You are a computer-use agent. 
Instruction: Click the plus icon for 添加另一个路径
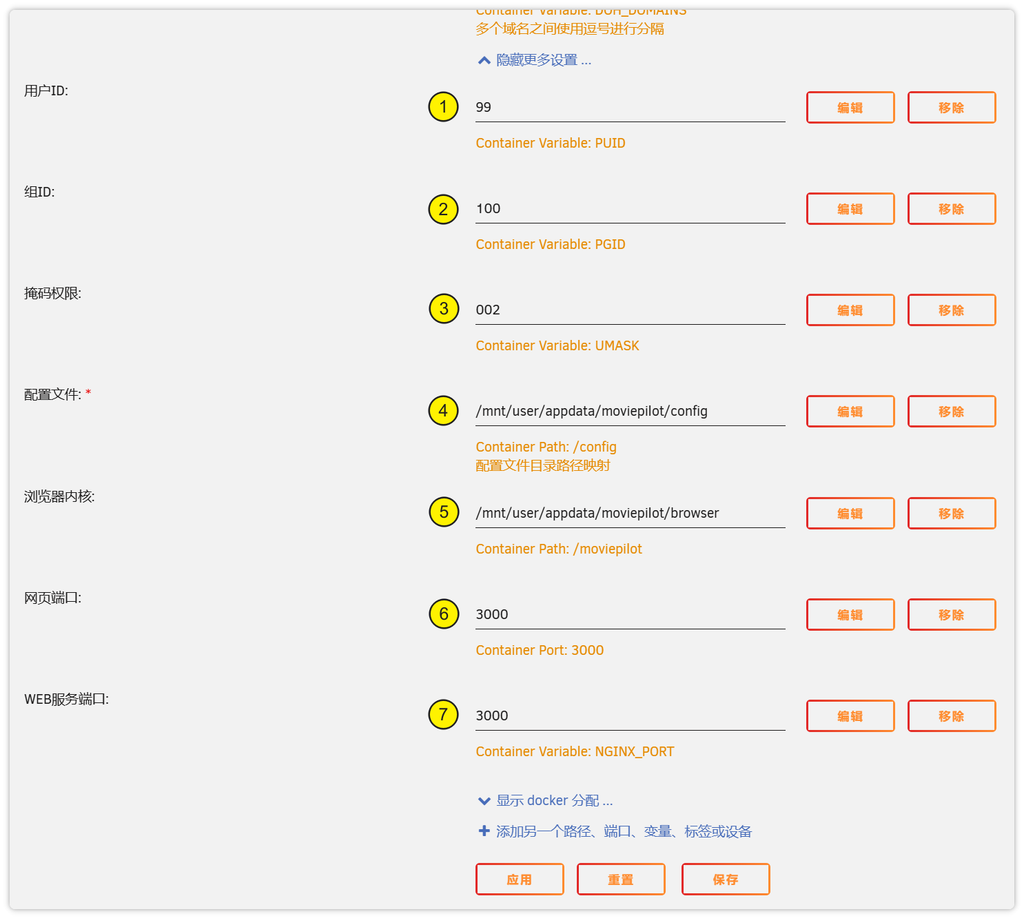pos(484,831)
